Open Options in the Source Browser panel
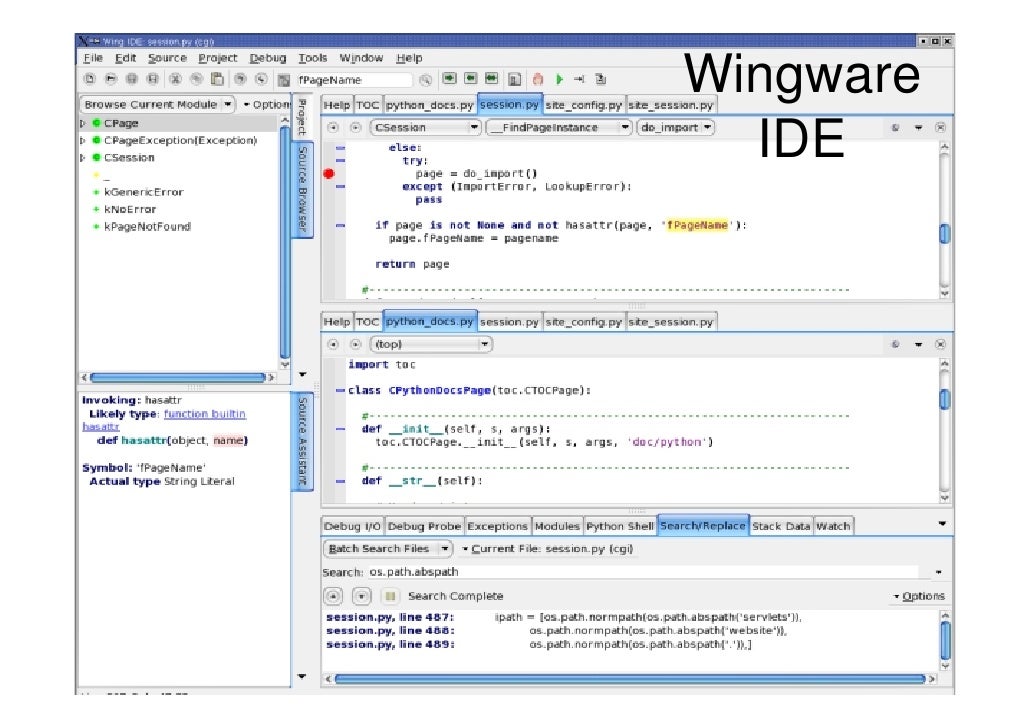Image resolution: width=1030 pixels, height=728 pixels. pyautogui.click(x=267, y=104)
